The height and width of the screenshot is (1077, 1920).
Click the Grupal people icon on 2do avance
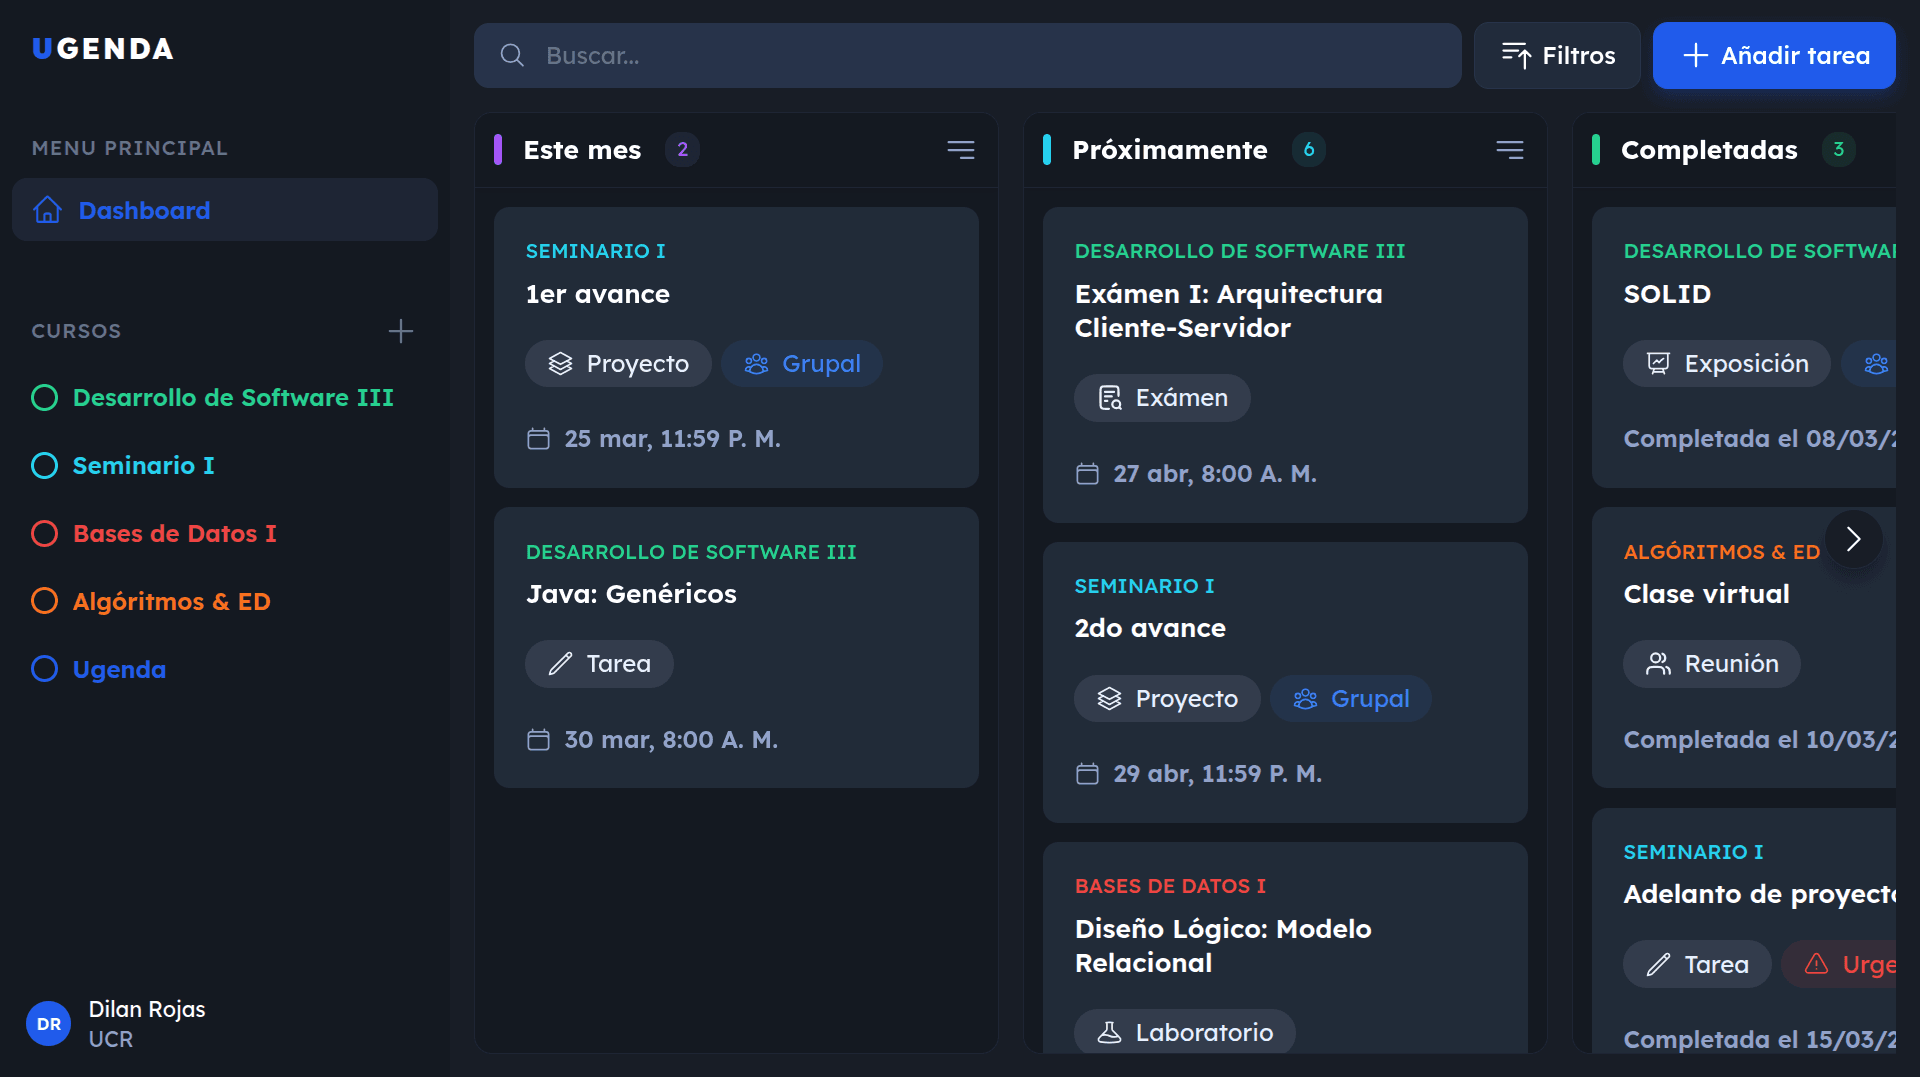(1304, 698)
